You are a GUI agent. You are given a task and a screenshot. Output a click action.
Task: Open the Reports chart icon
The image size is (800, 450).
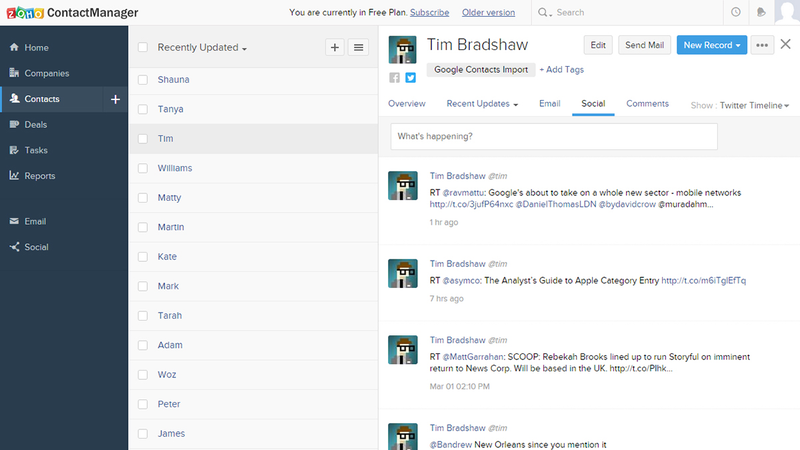point(14,176)
